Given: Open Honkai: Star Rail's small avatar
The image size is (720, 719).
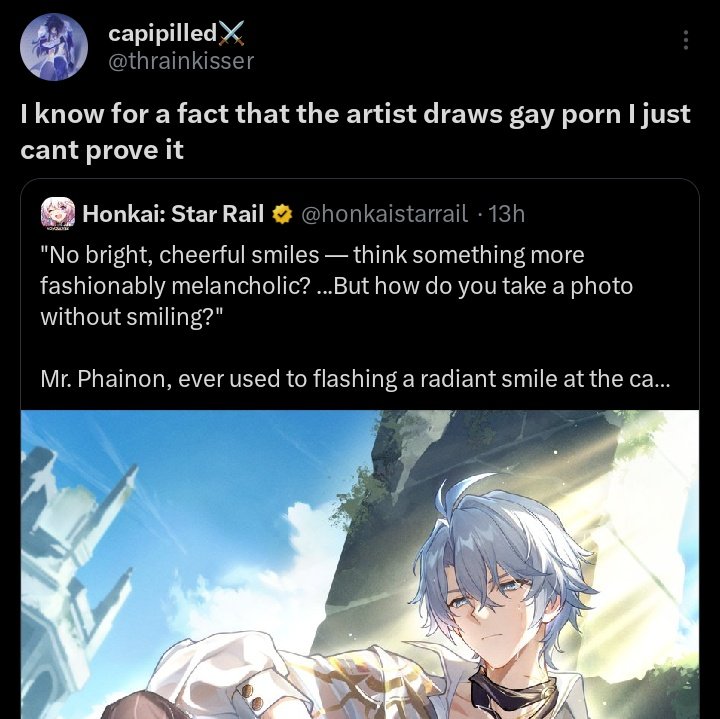Looking at the screenshot, I should click(x=58, y=213).
